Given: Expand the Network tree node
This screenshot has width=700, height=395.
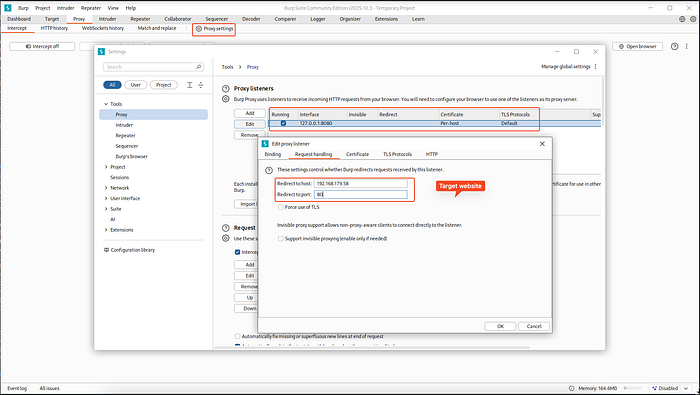Looking at the screenshot, I should pos(106,188).
